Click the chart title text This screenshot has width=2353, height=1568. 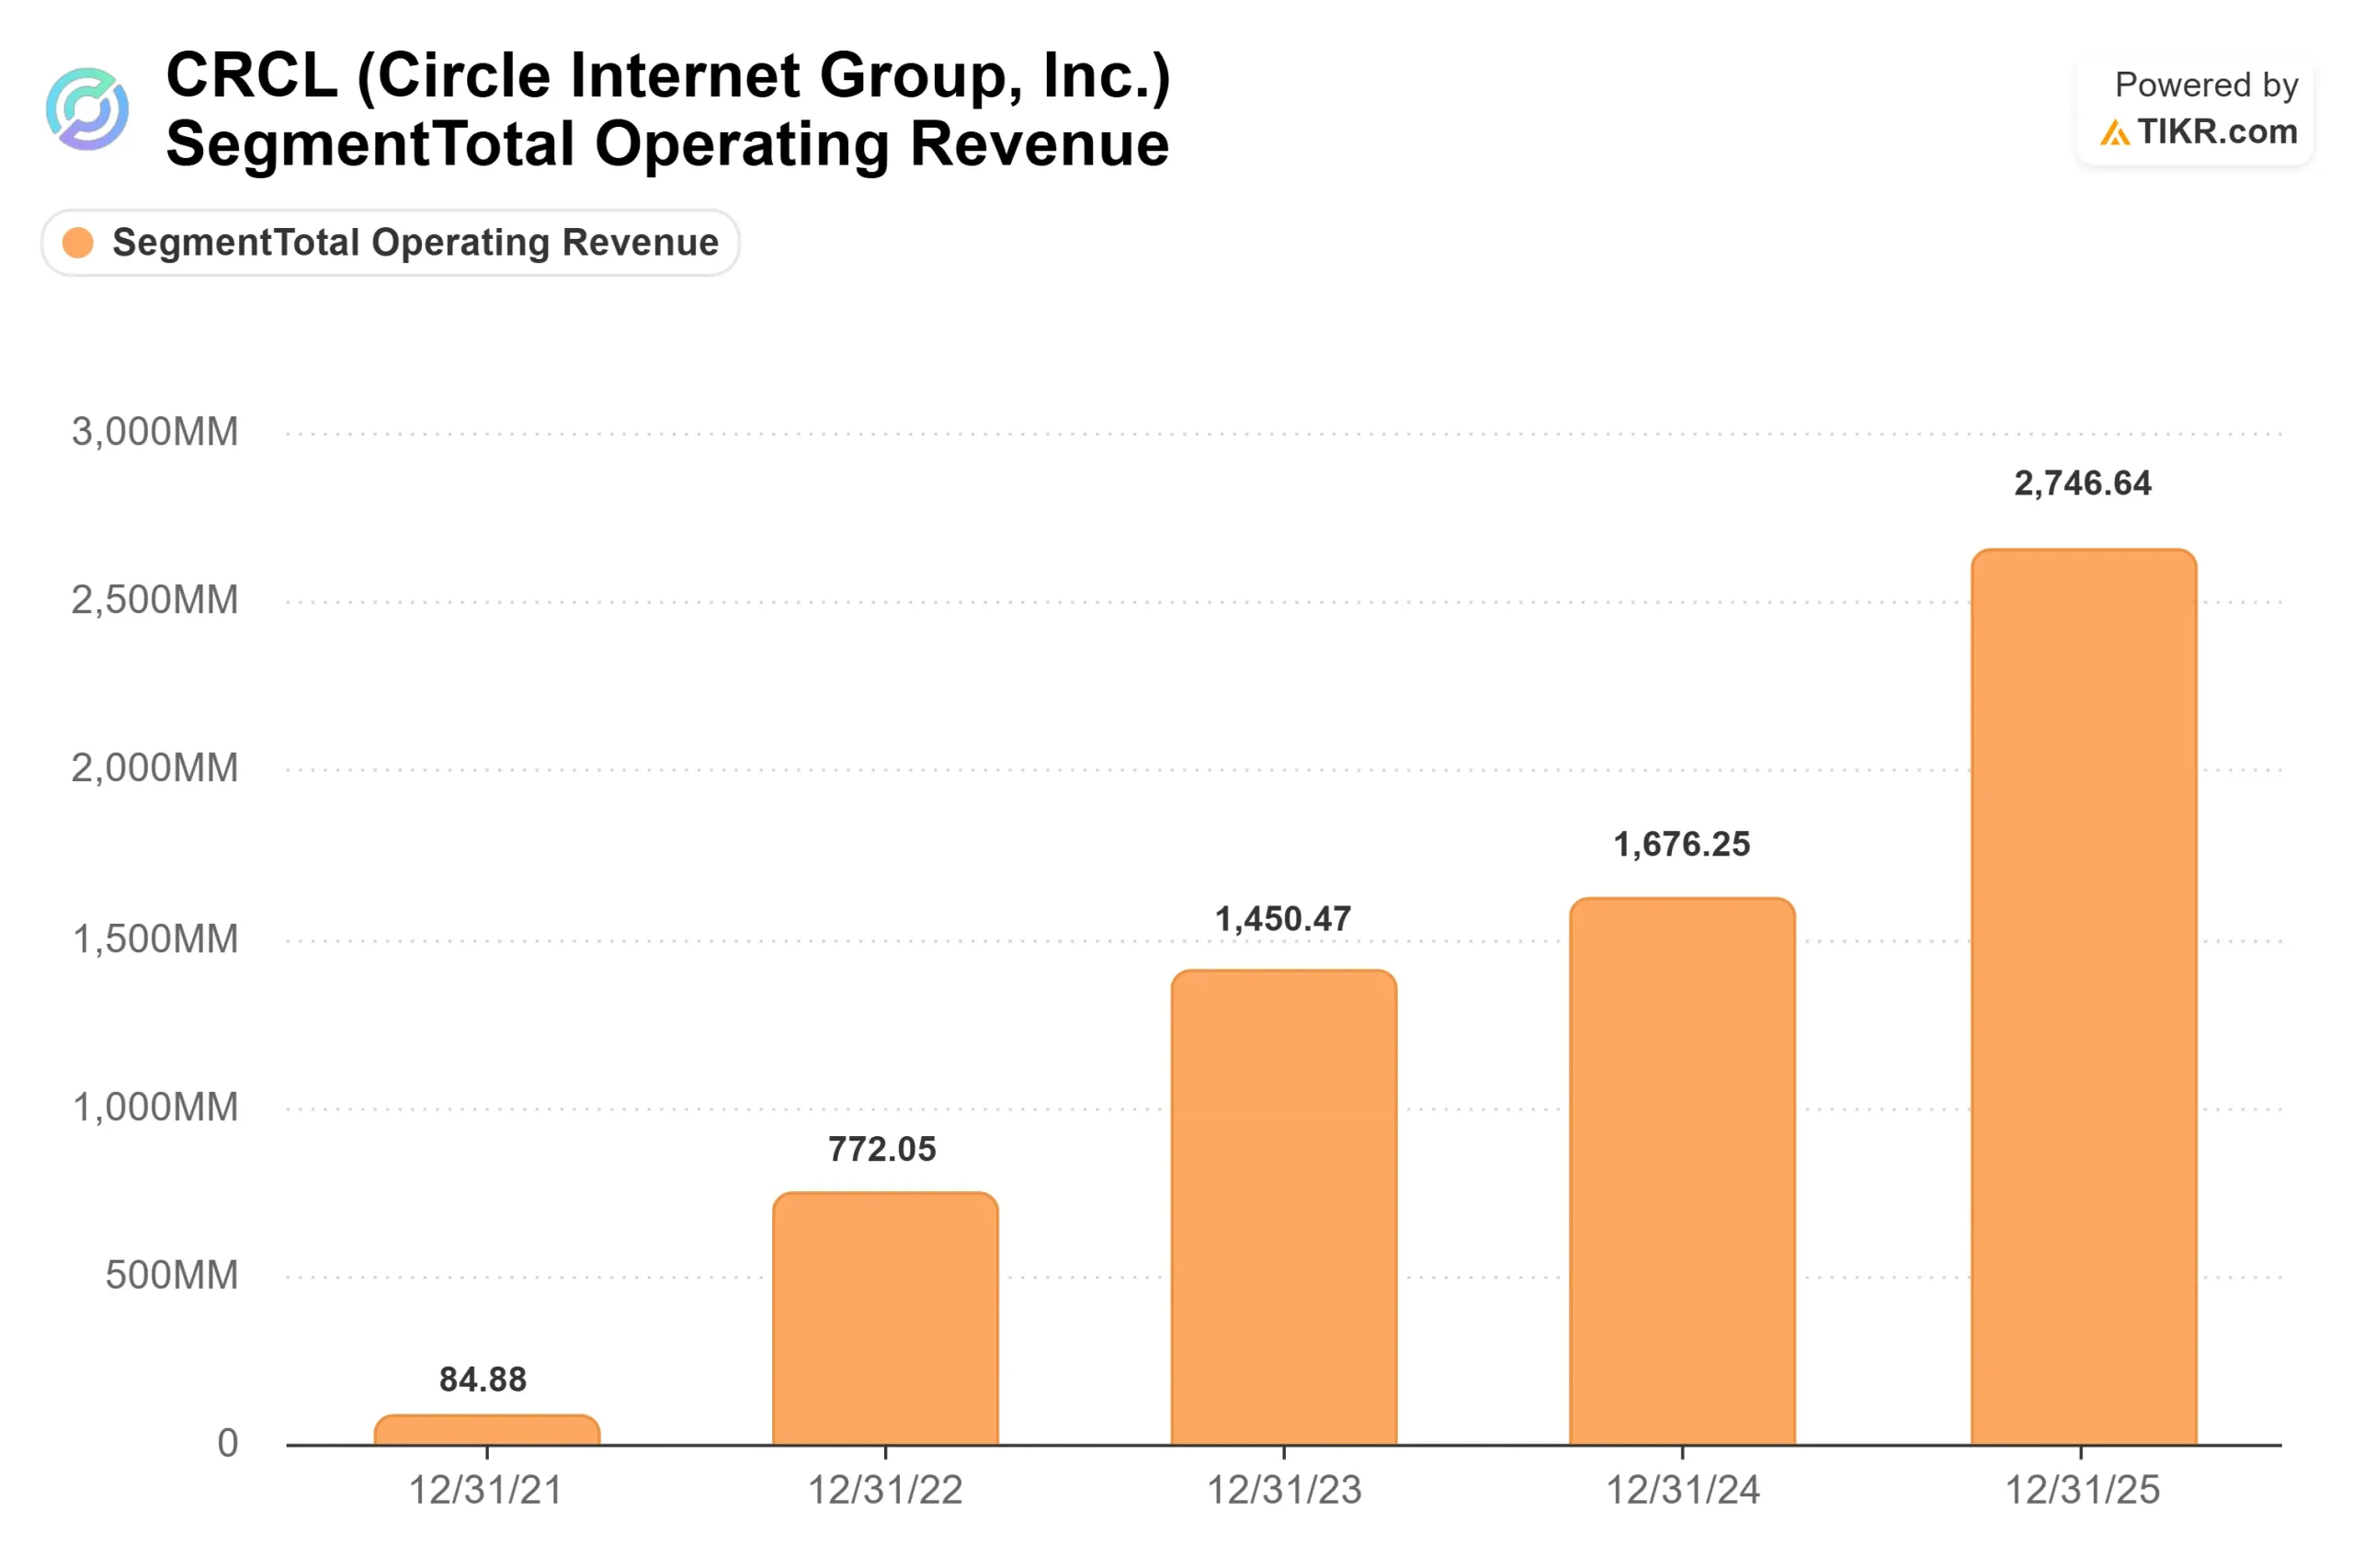click(667, 109)
